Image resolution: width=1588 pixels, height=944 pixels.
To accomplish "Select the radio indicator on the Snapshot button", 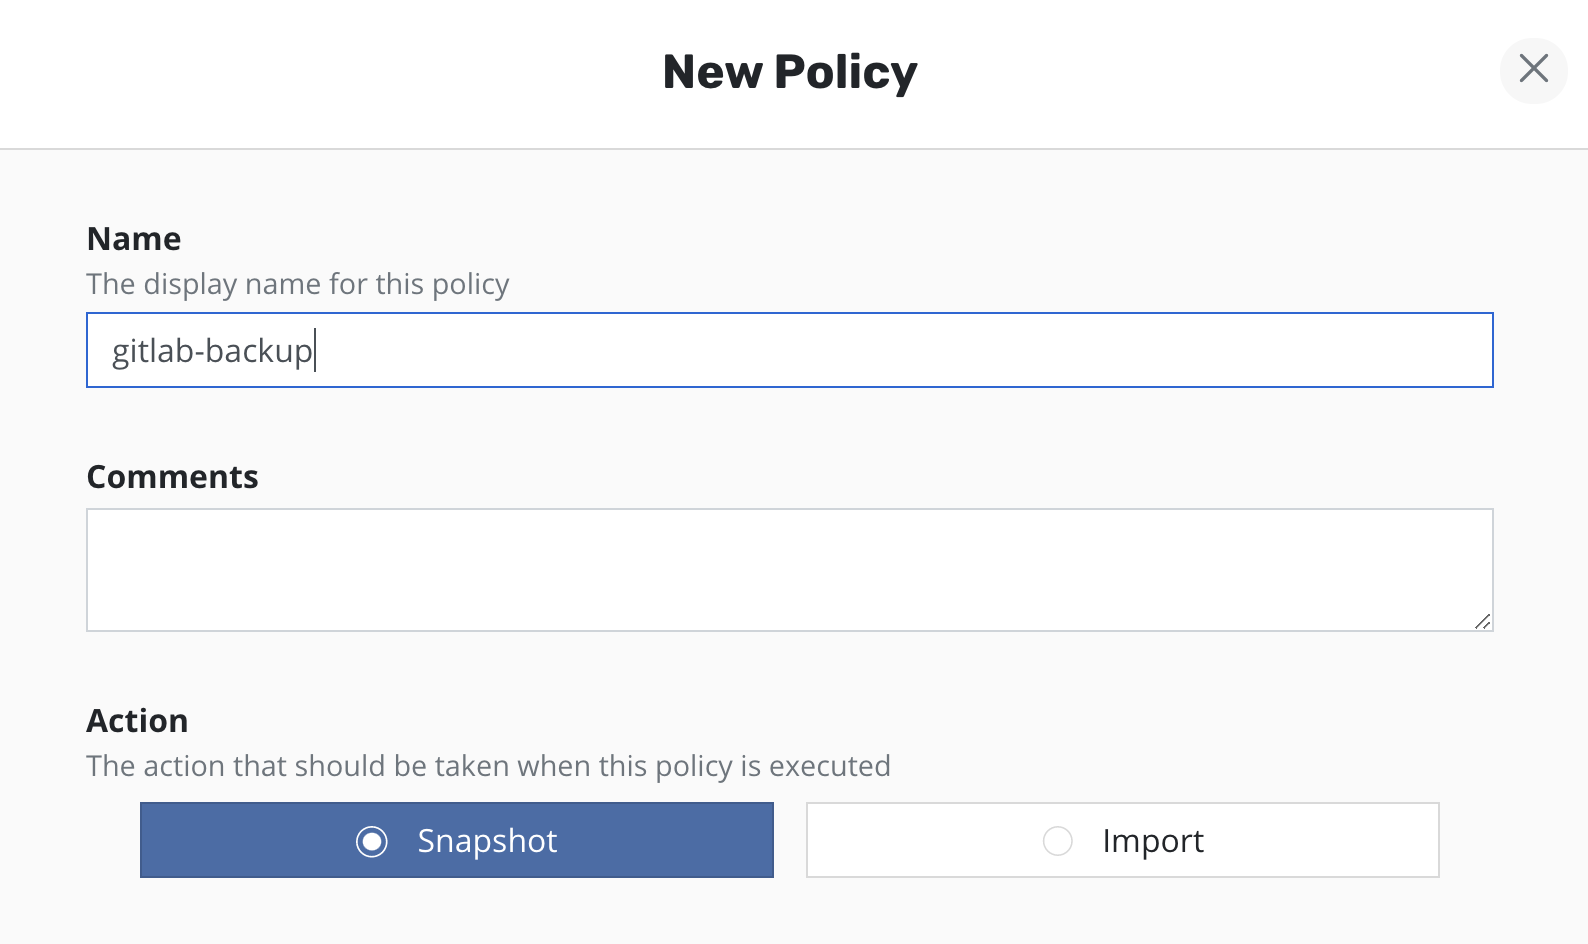I will tap(371, 842).
